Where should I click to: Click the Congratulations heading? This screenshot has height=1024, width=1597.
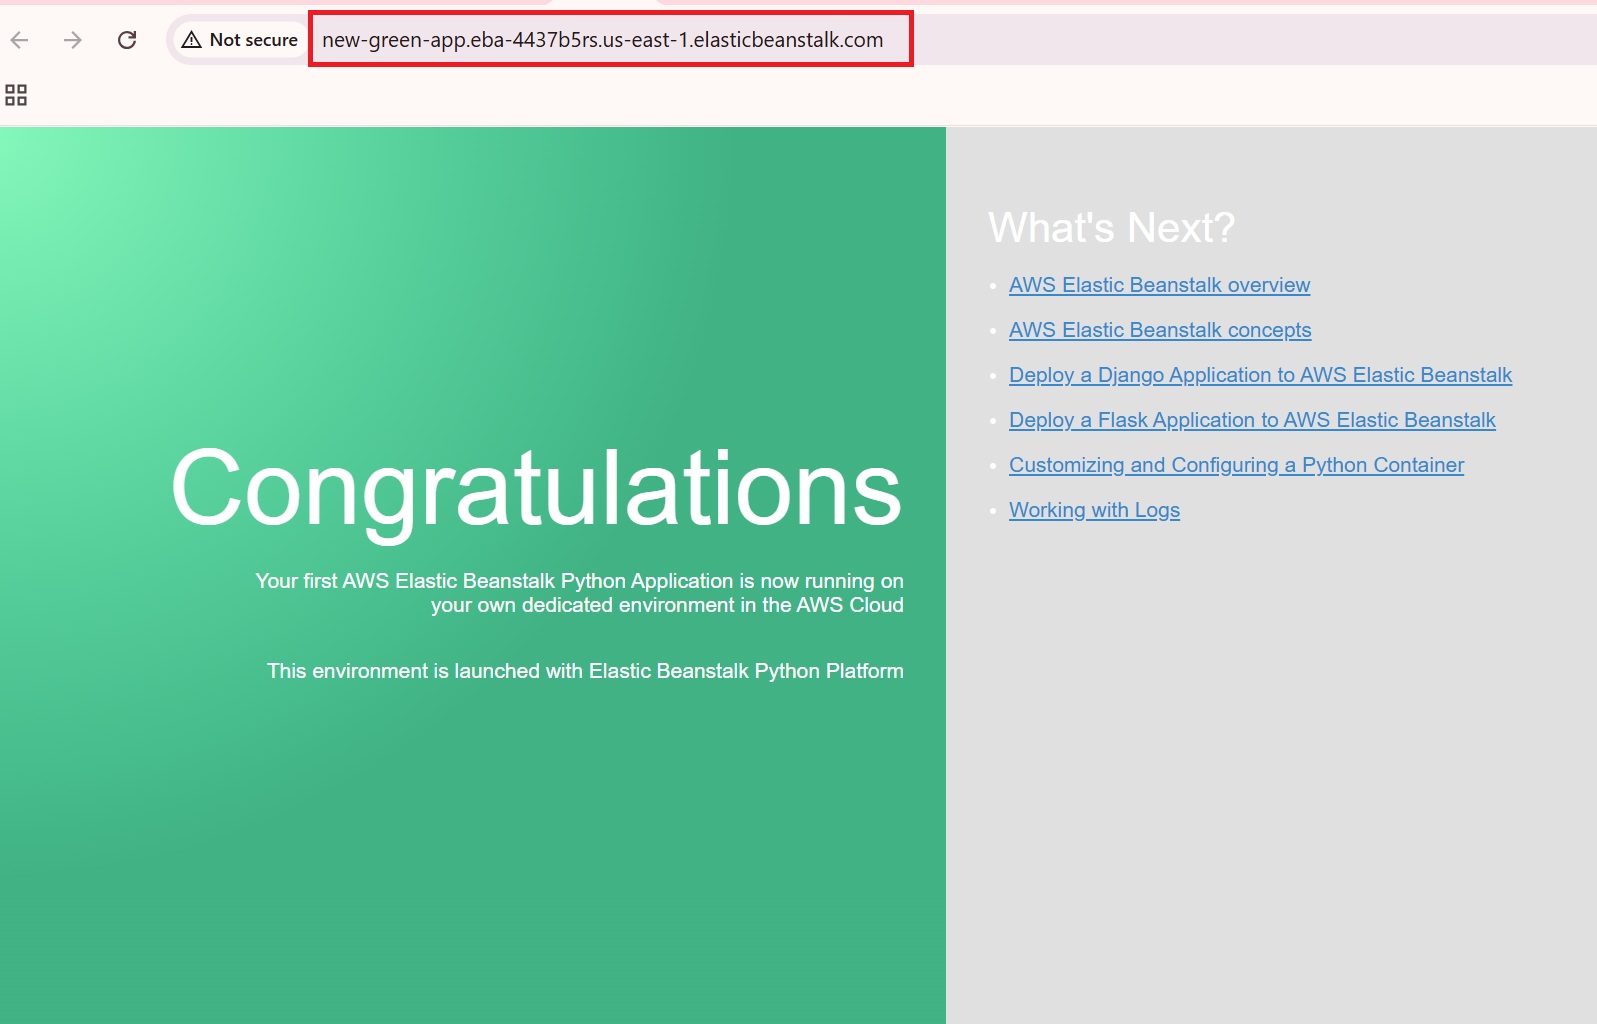click(536, 488)
